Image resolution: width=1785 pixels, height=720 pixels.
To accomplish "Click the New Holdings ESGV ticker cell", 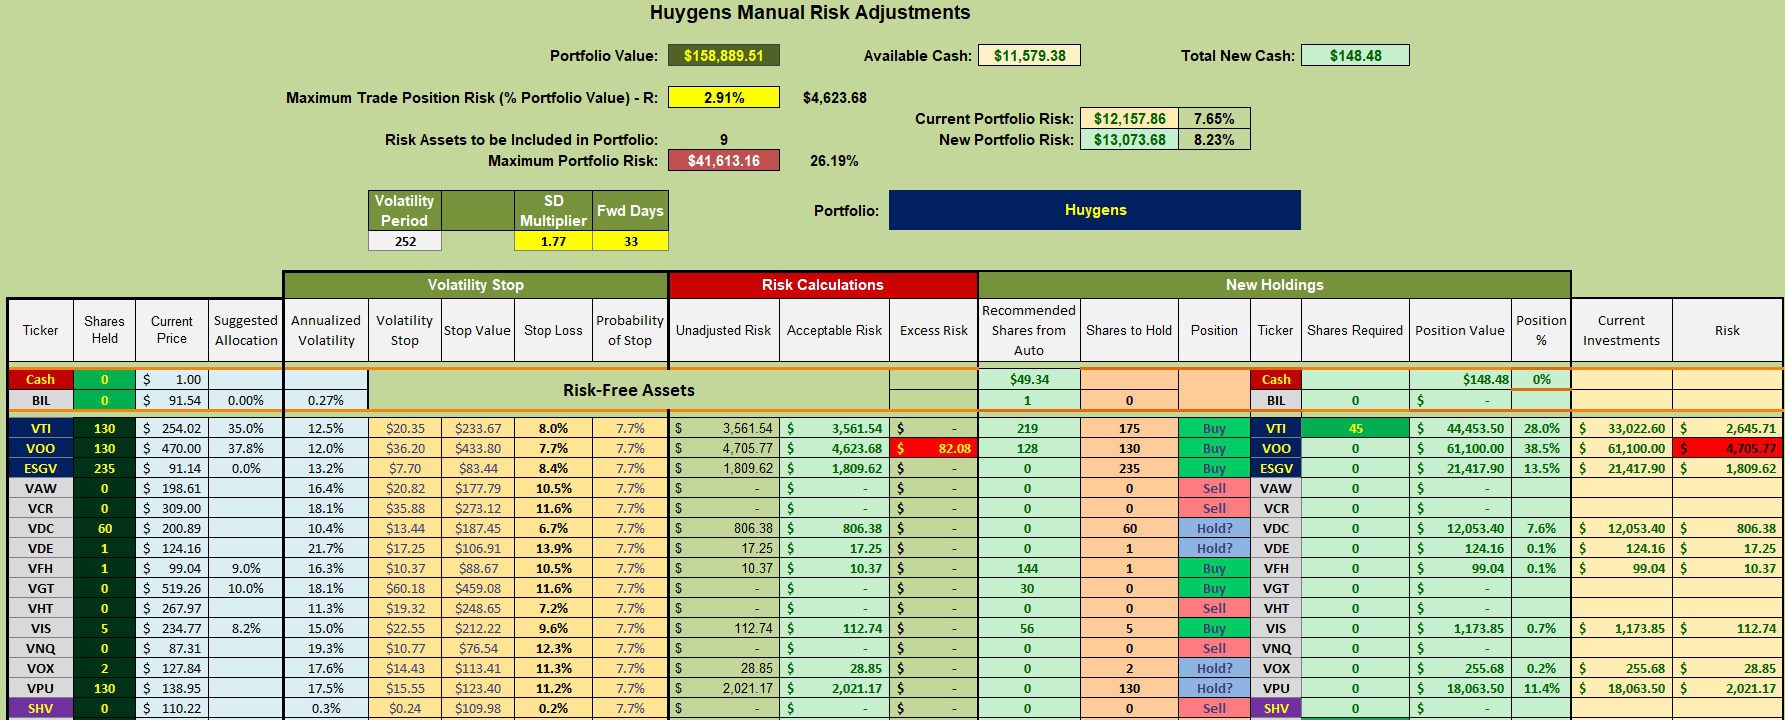I will tap(1275, 468).
